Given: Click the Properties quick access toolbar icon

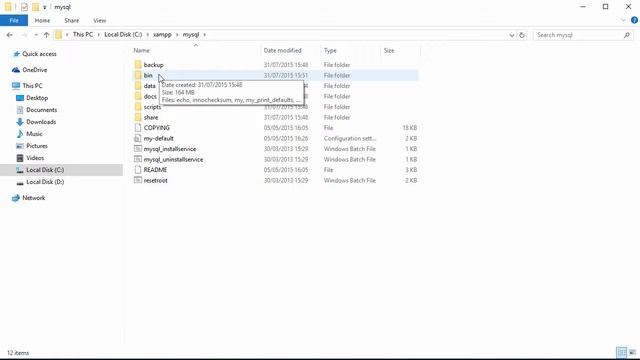Looking at the screenshot, I should click(x=24, y=7).
